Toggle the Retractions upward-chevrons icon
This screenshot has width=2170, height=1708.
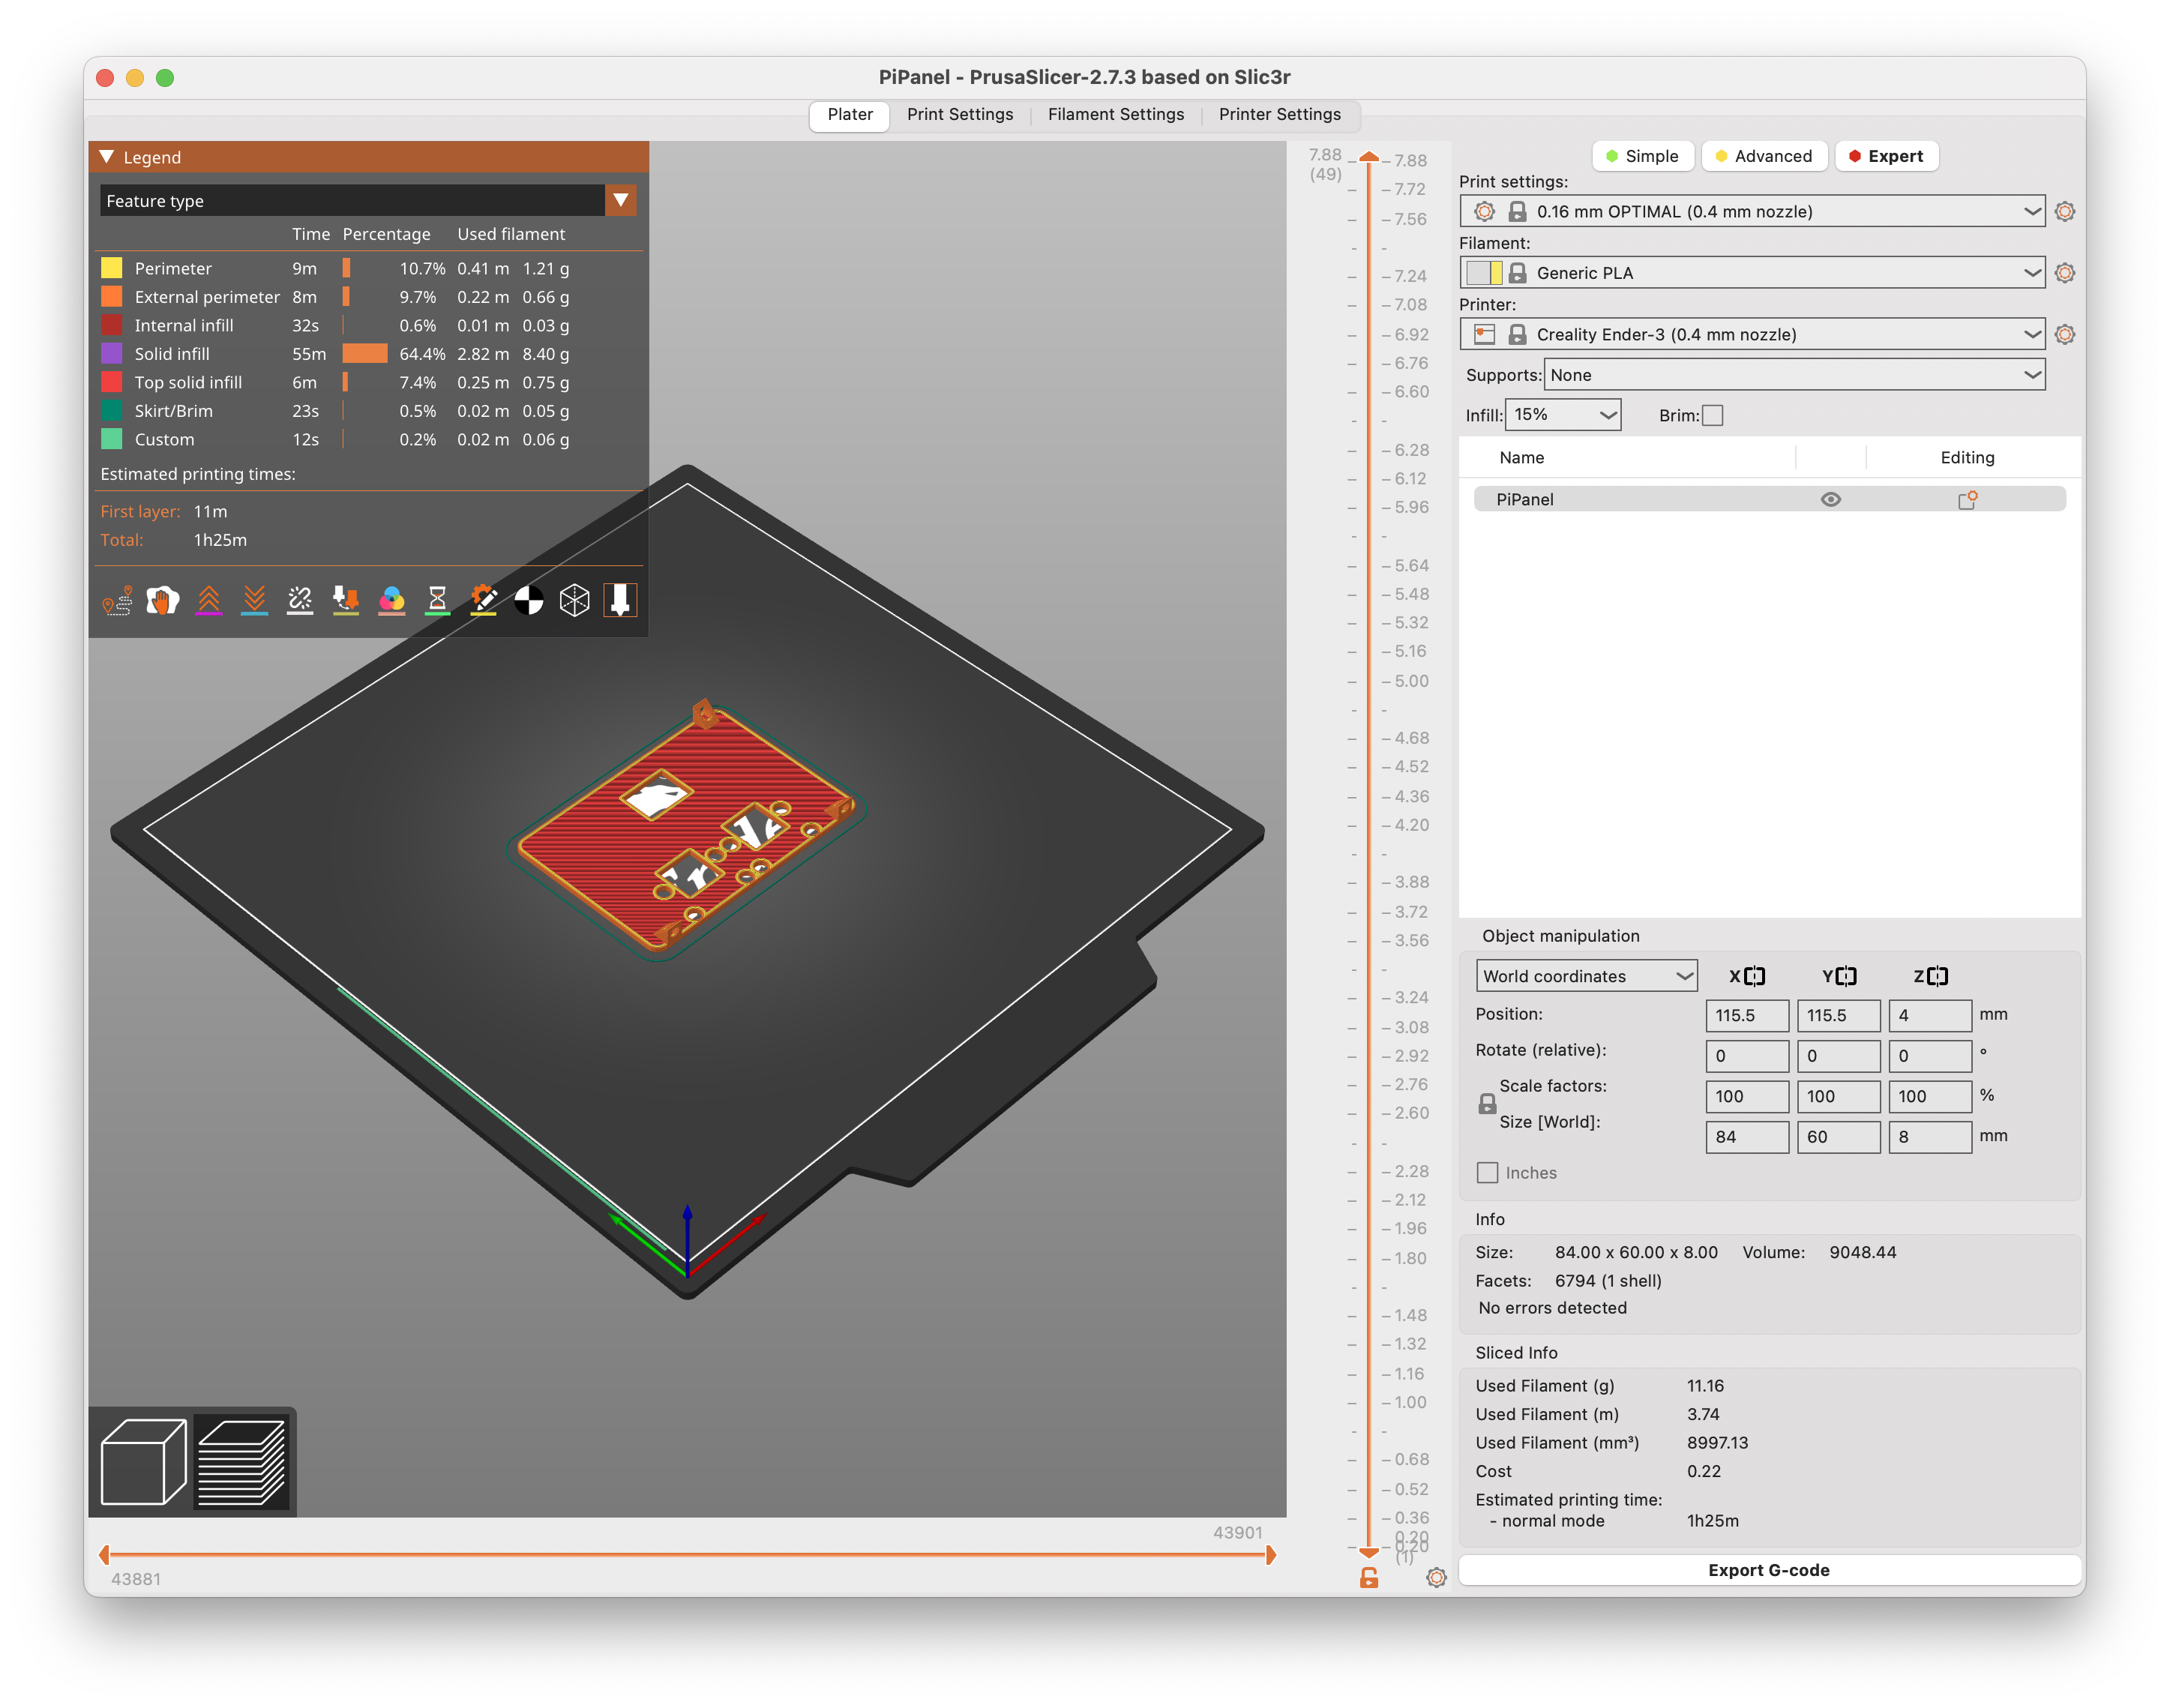[x=208, y=600]
